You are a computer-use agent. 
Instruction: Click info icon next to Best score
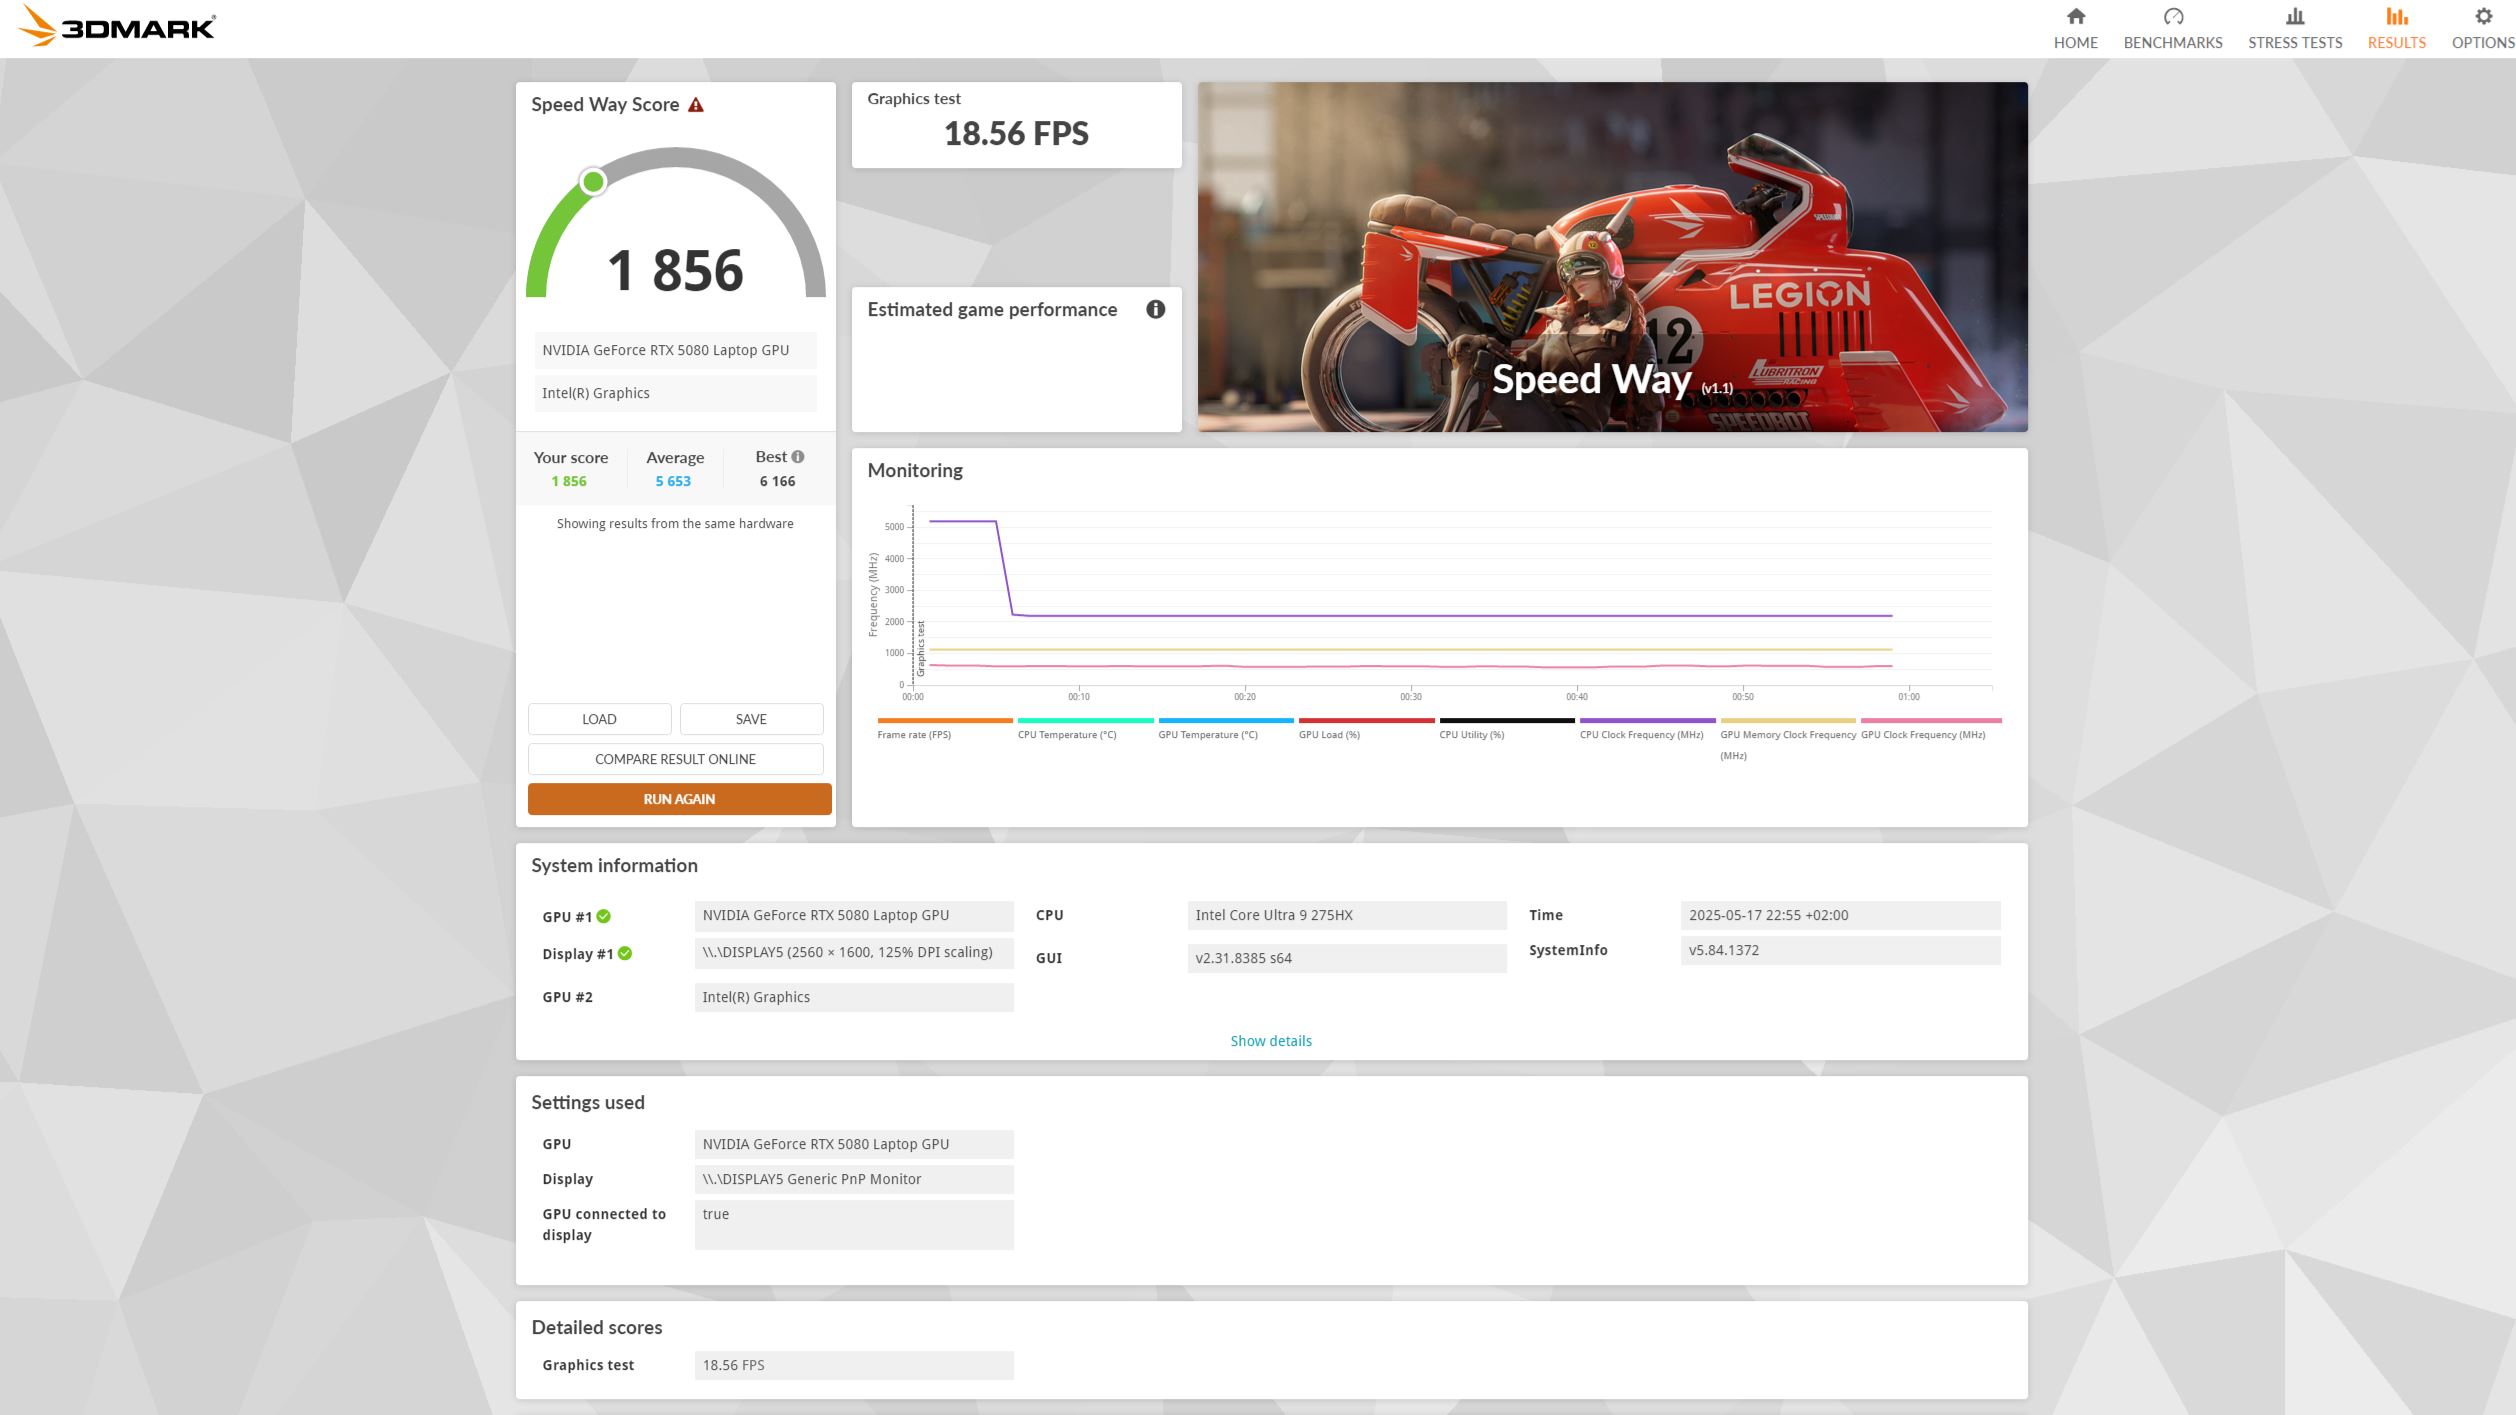[798, 457]
